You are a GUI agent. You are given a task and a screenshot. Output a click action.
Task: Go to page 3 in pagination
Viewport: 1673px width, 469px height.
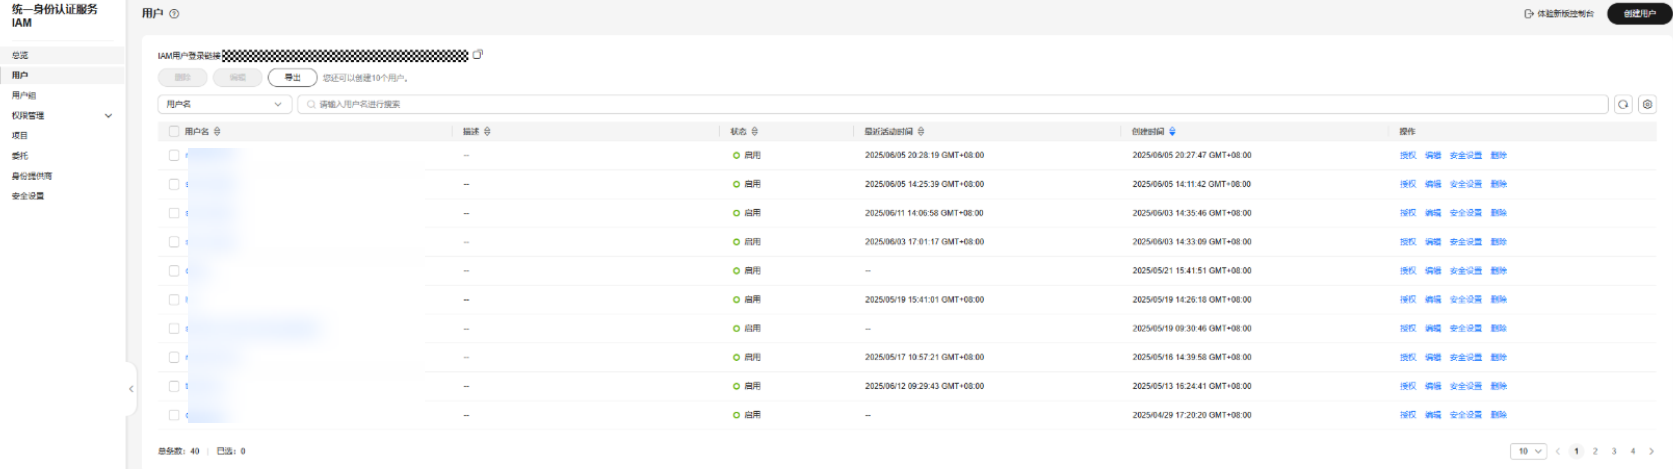(1614, 452)
